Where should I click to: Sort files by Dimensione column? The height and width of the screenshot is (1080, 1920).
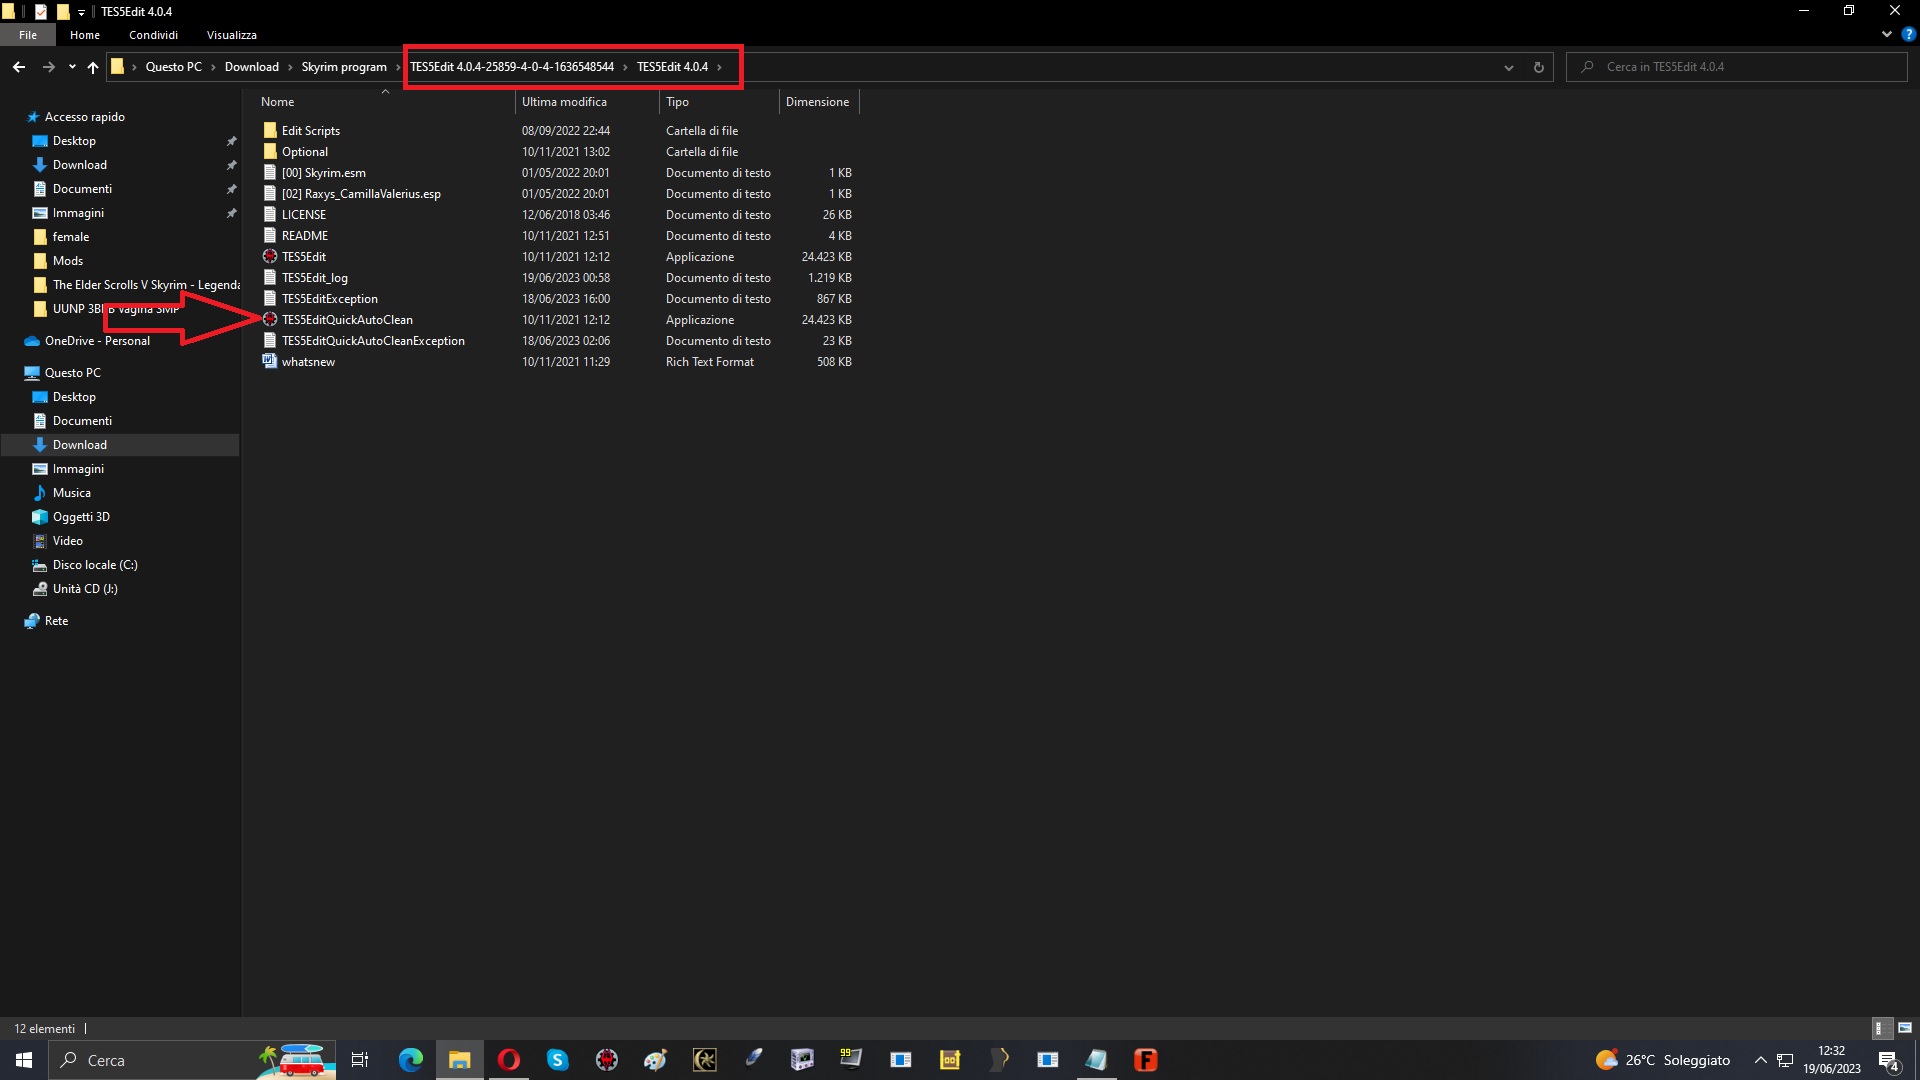[819, 102]
